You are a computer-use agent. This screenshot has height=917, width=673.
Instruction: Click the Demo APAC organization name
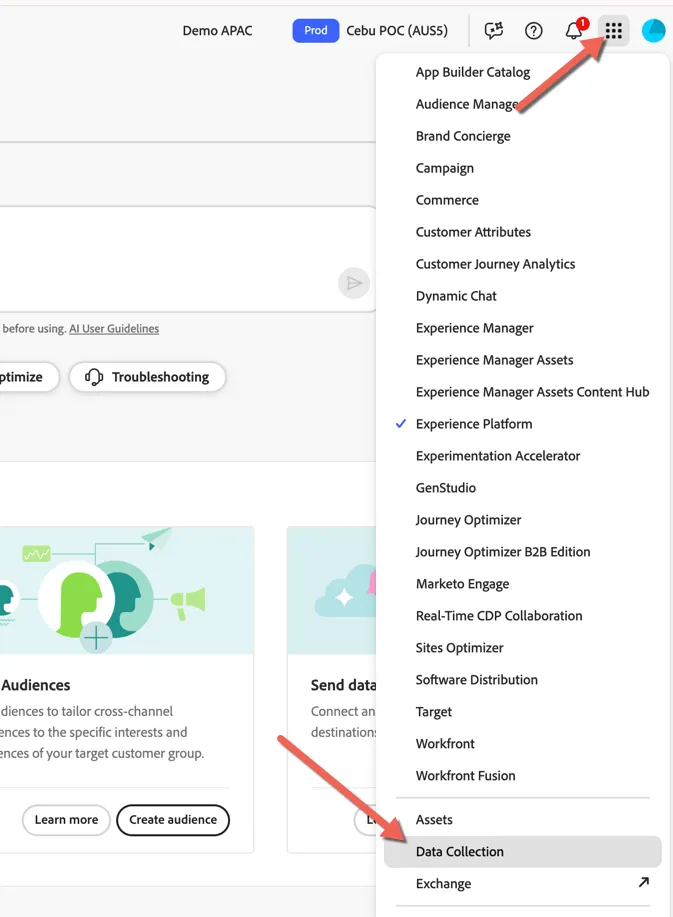[218, 30]
